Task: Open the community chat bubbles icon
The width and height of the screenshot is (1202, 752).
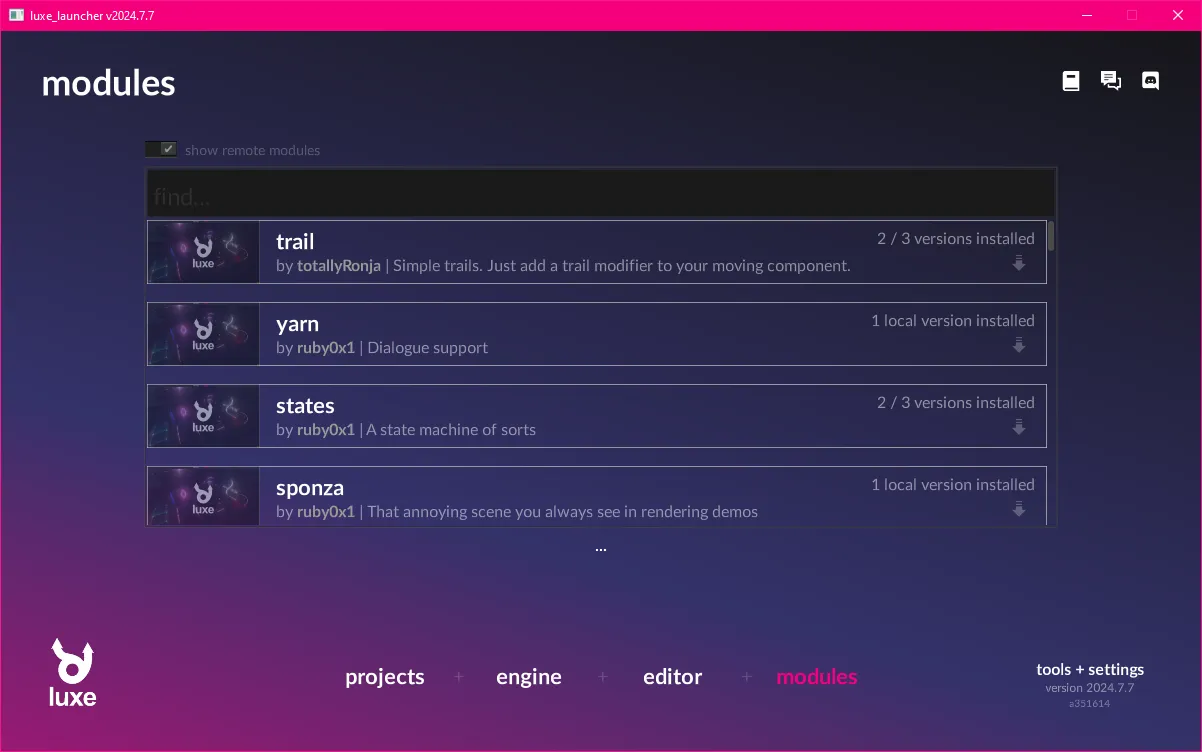Action: pos(1111,81)
